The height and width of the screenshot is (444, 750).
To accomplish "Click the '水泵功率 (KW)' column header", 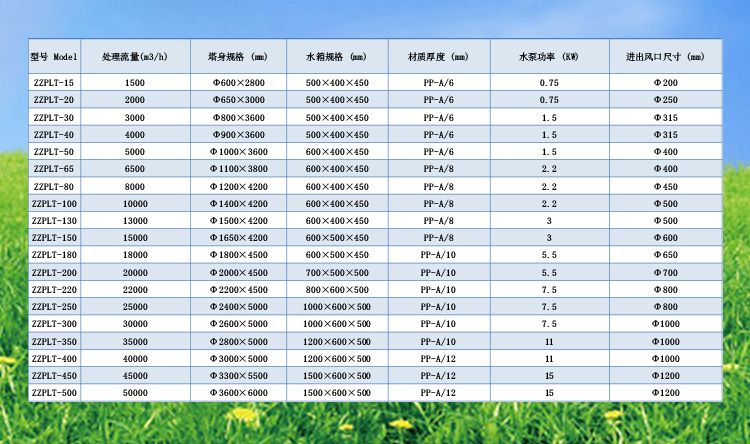I will [x=550, y=56].
